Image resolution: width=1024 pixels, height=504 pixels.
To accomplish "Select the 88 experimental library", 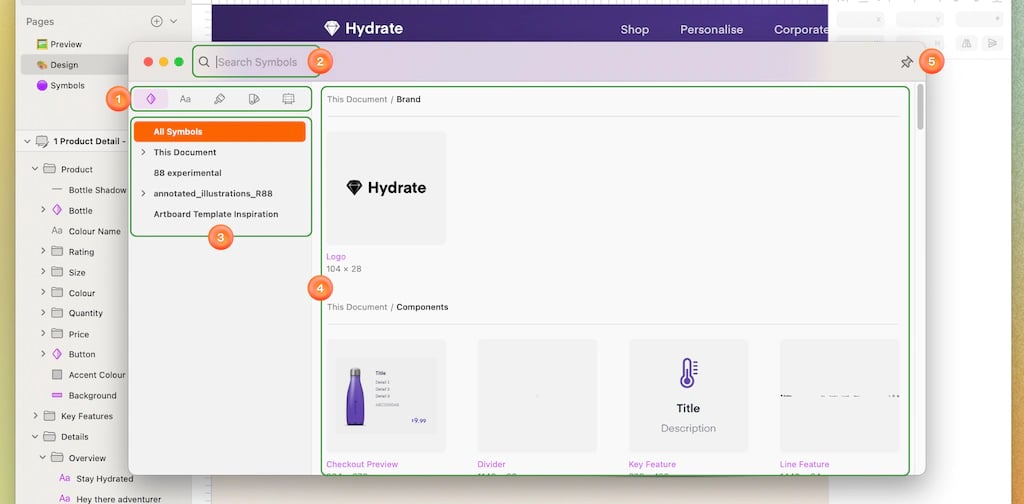I will click(187, 173).
